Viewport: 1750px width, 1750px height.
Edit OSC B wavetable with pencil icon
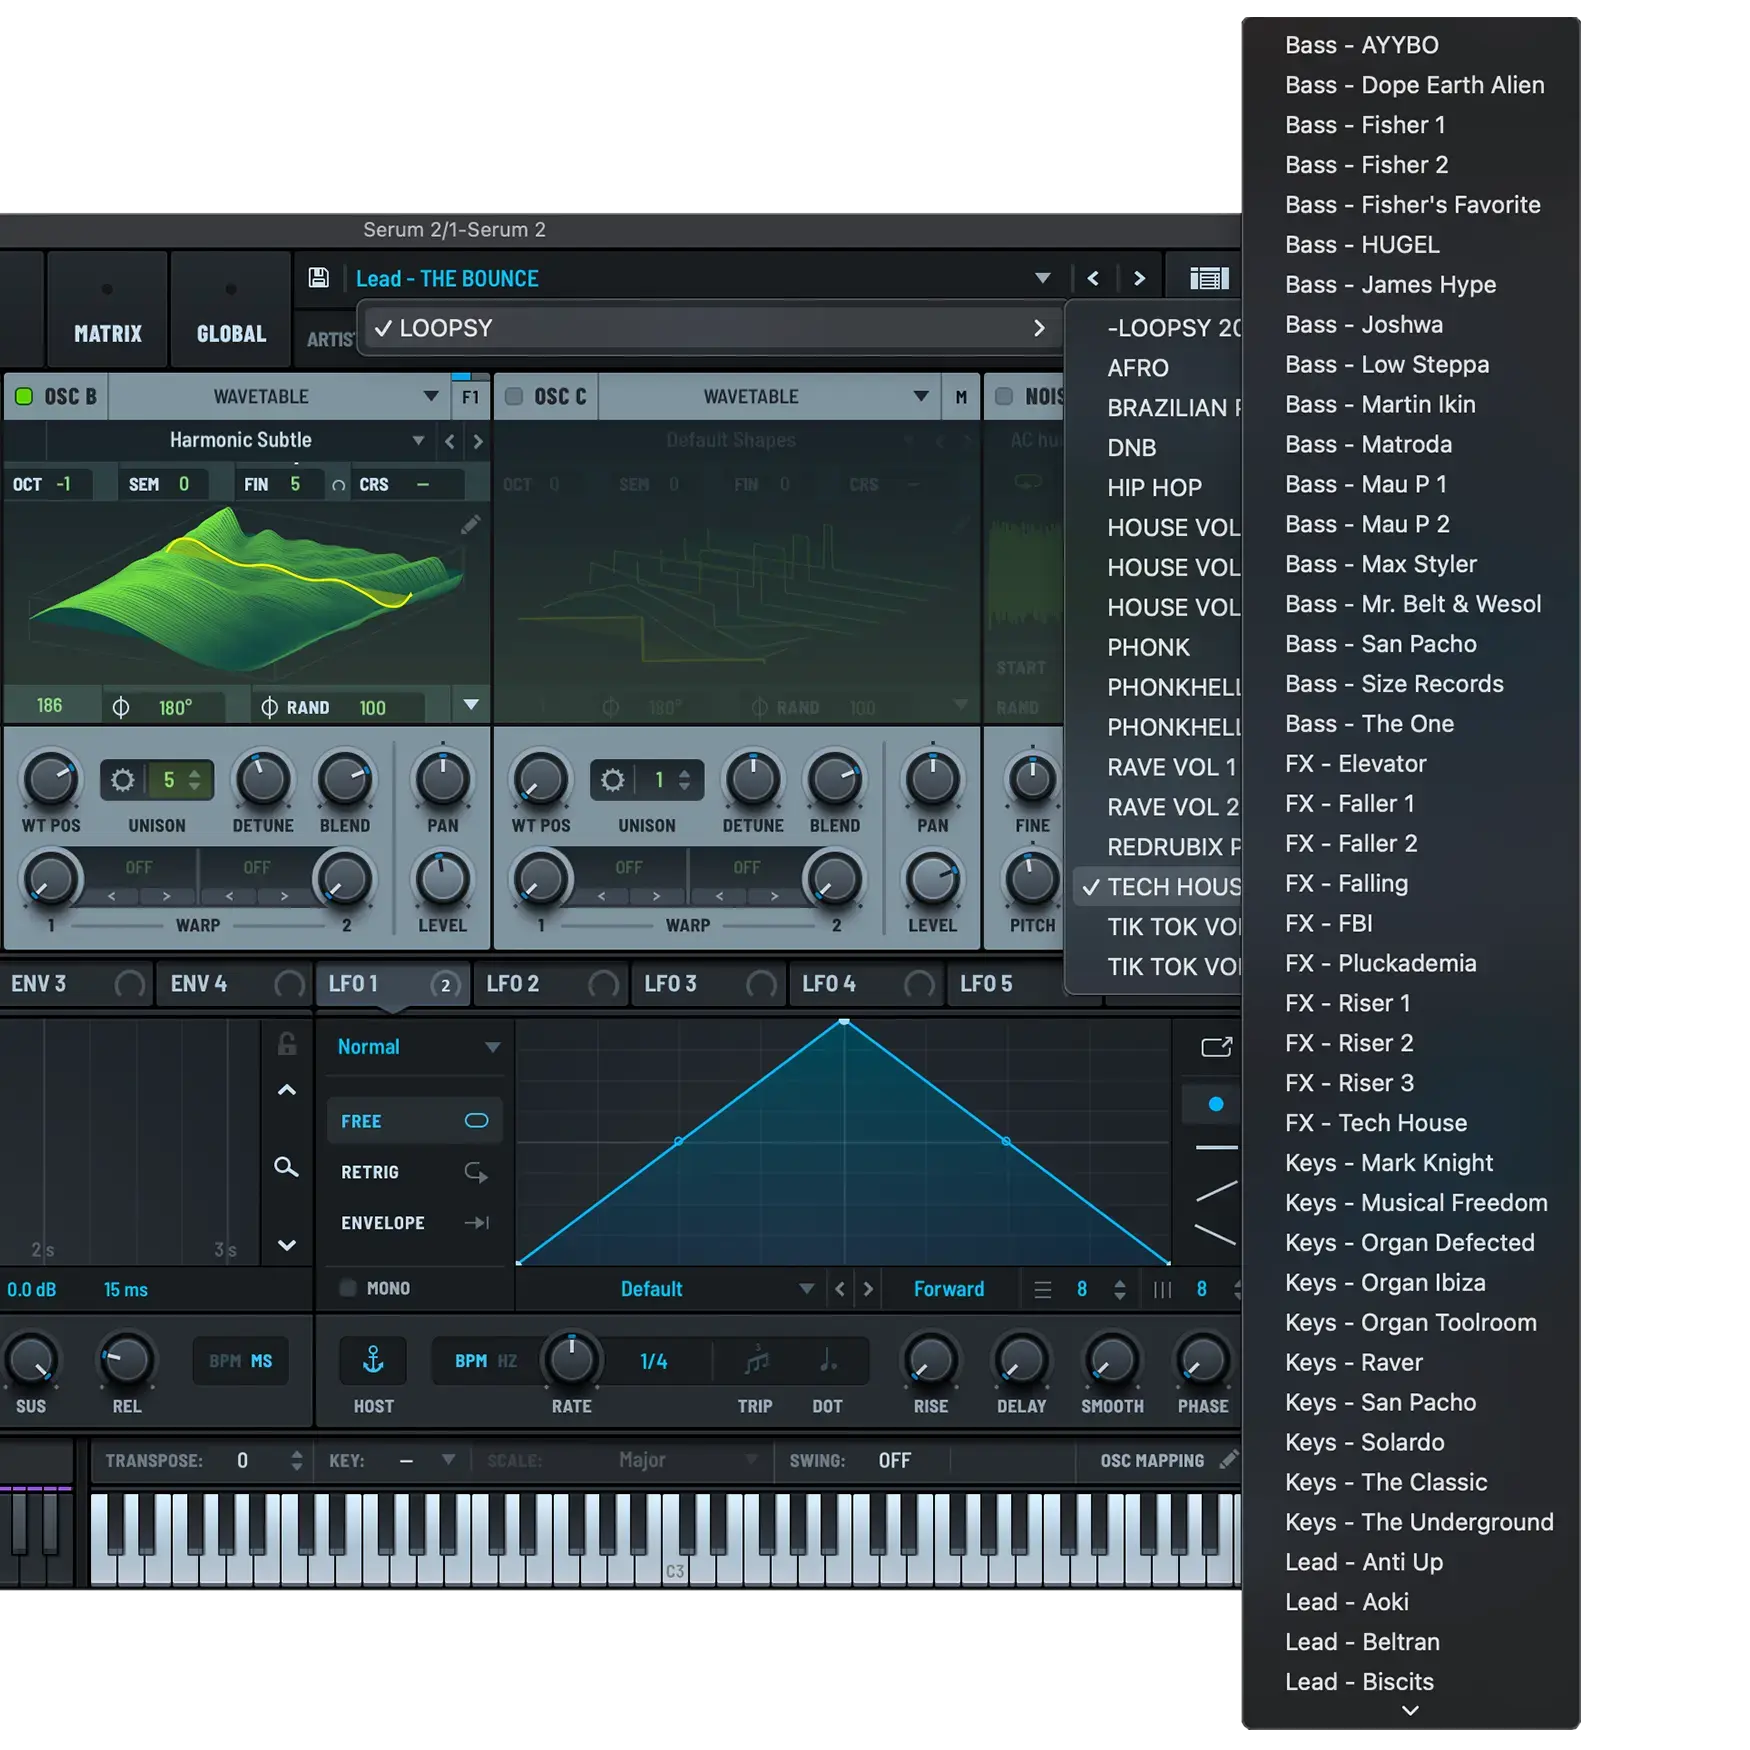(x=470, y=523)
